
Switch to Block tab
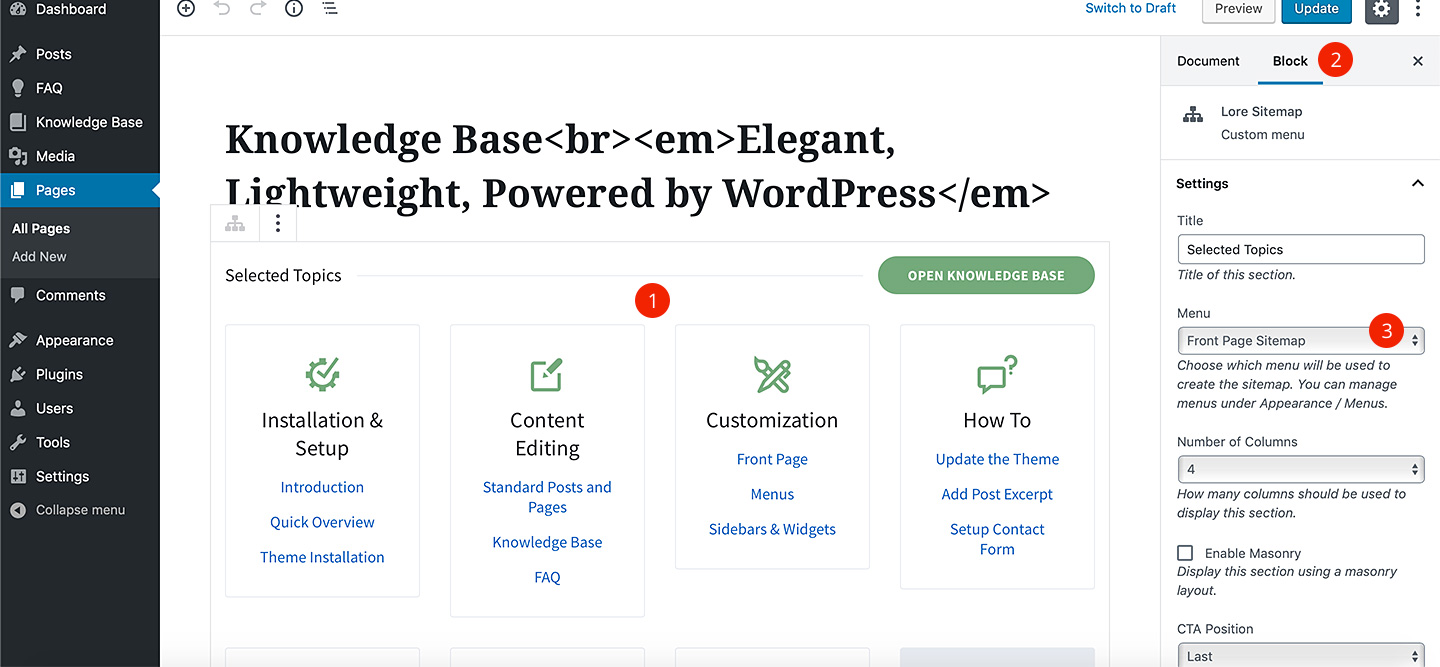(1290, 61)
